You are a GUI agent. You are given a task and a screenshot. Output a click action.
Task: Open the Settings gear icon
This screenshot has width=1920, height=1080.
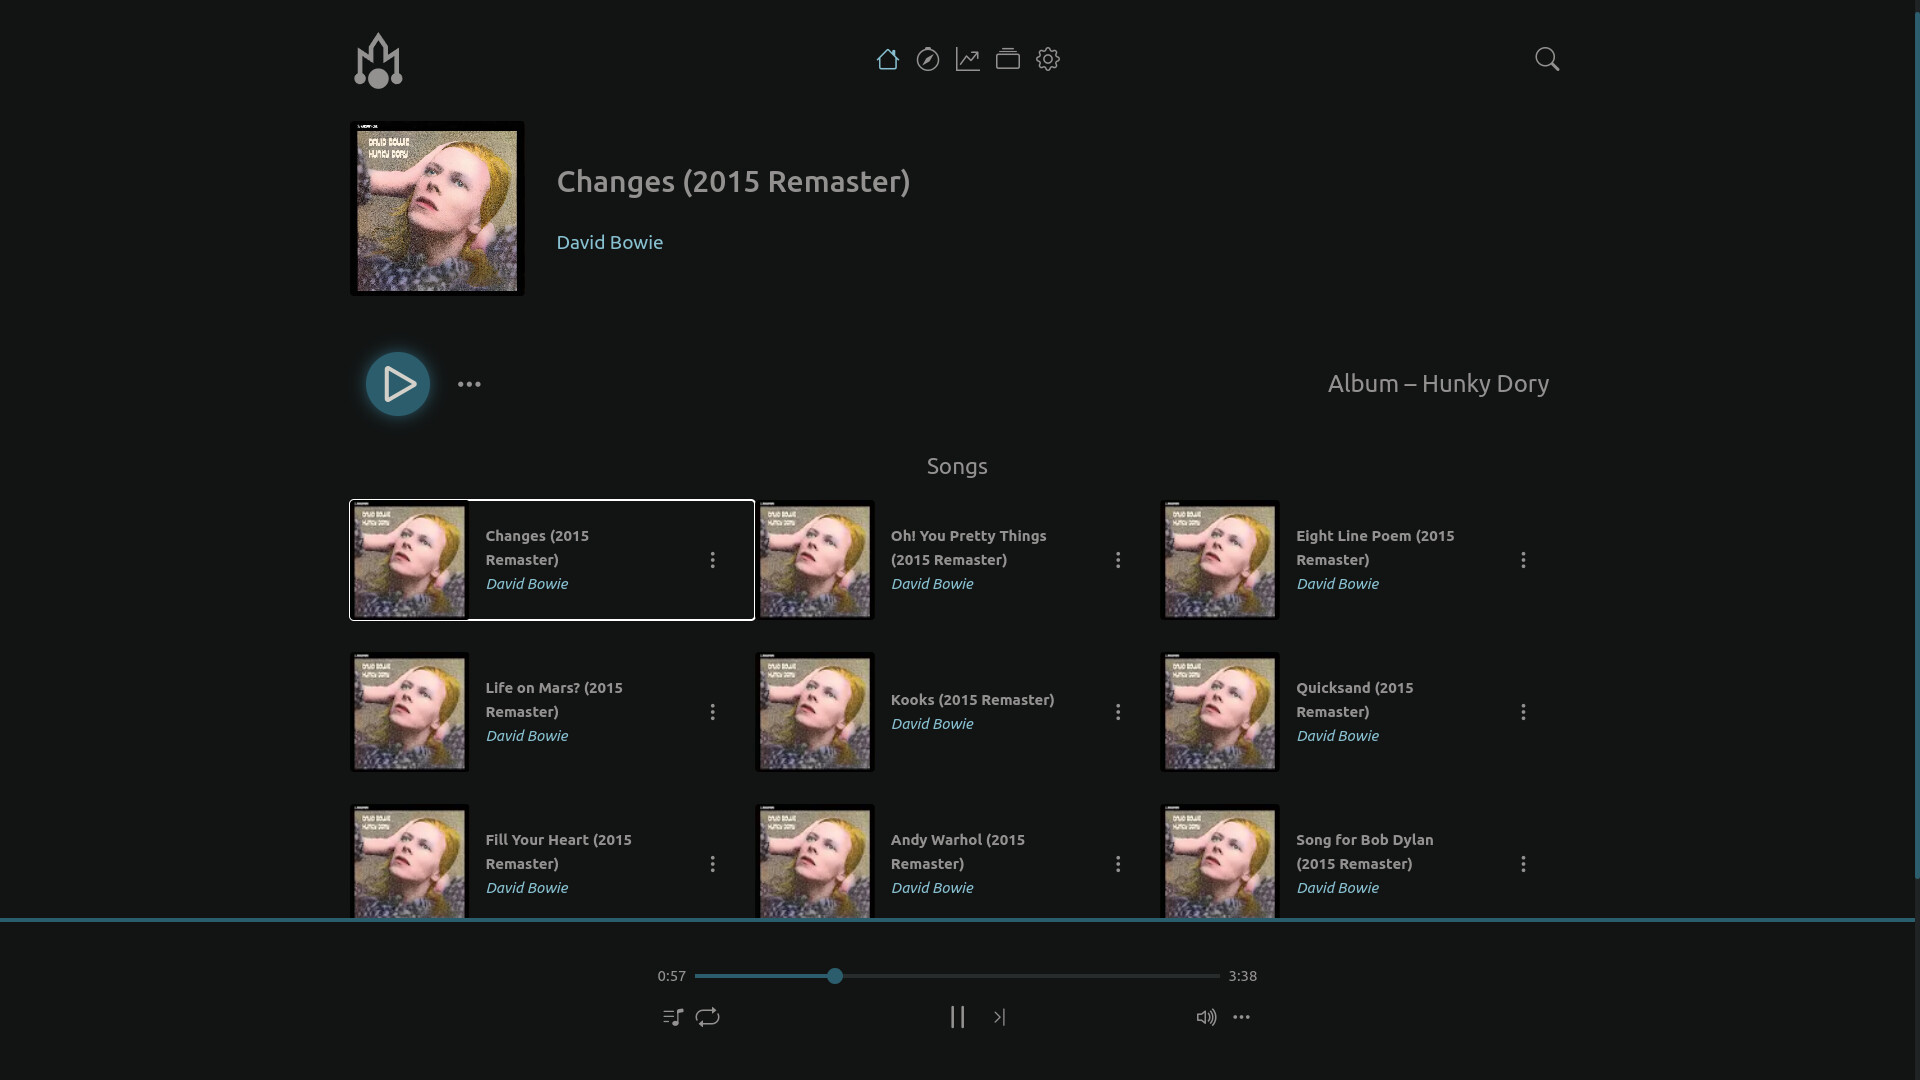point(1047,59)
